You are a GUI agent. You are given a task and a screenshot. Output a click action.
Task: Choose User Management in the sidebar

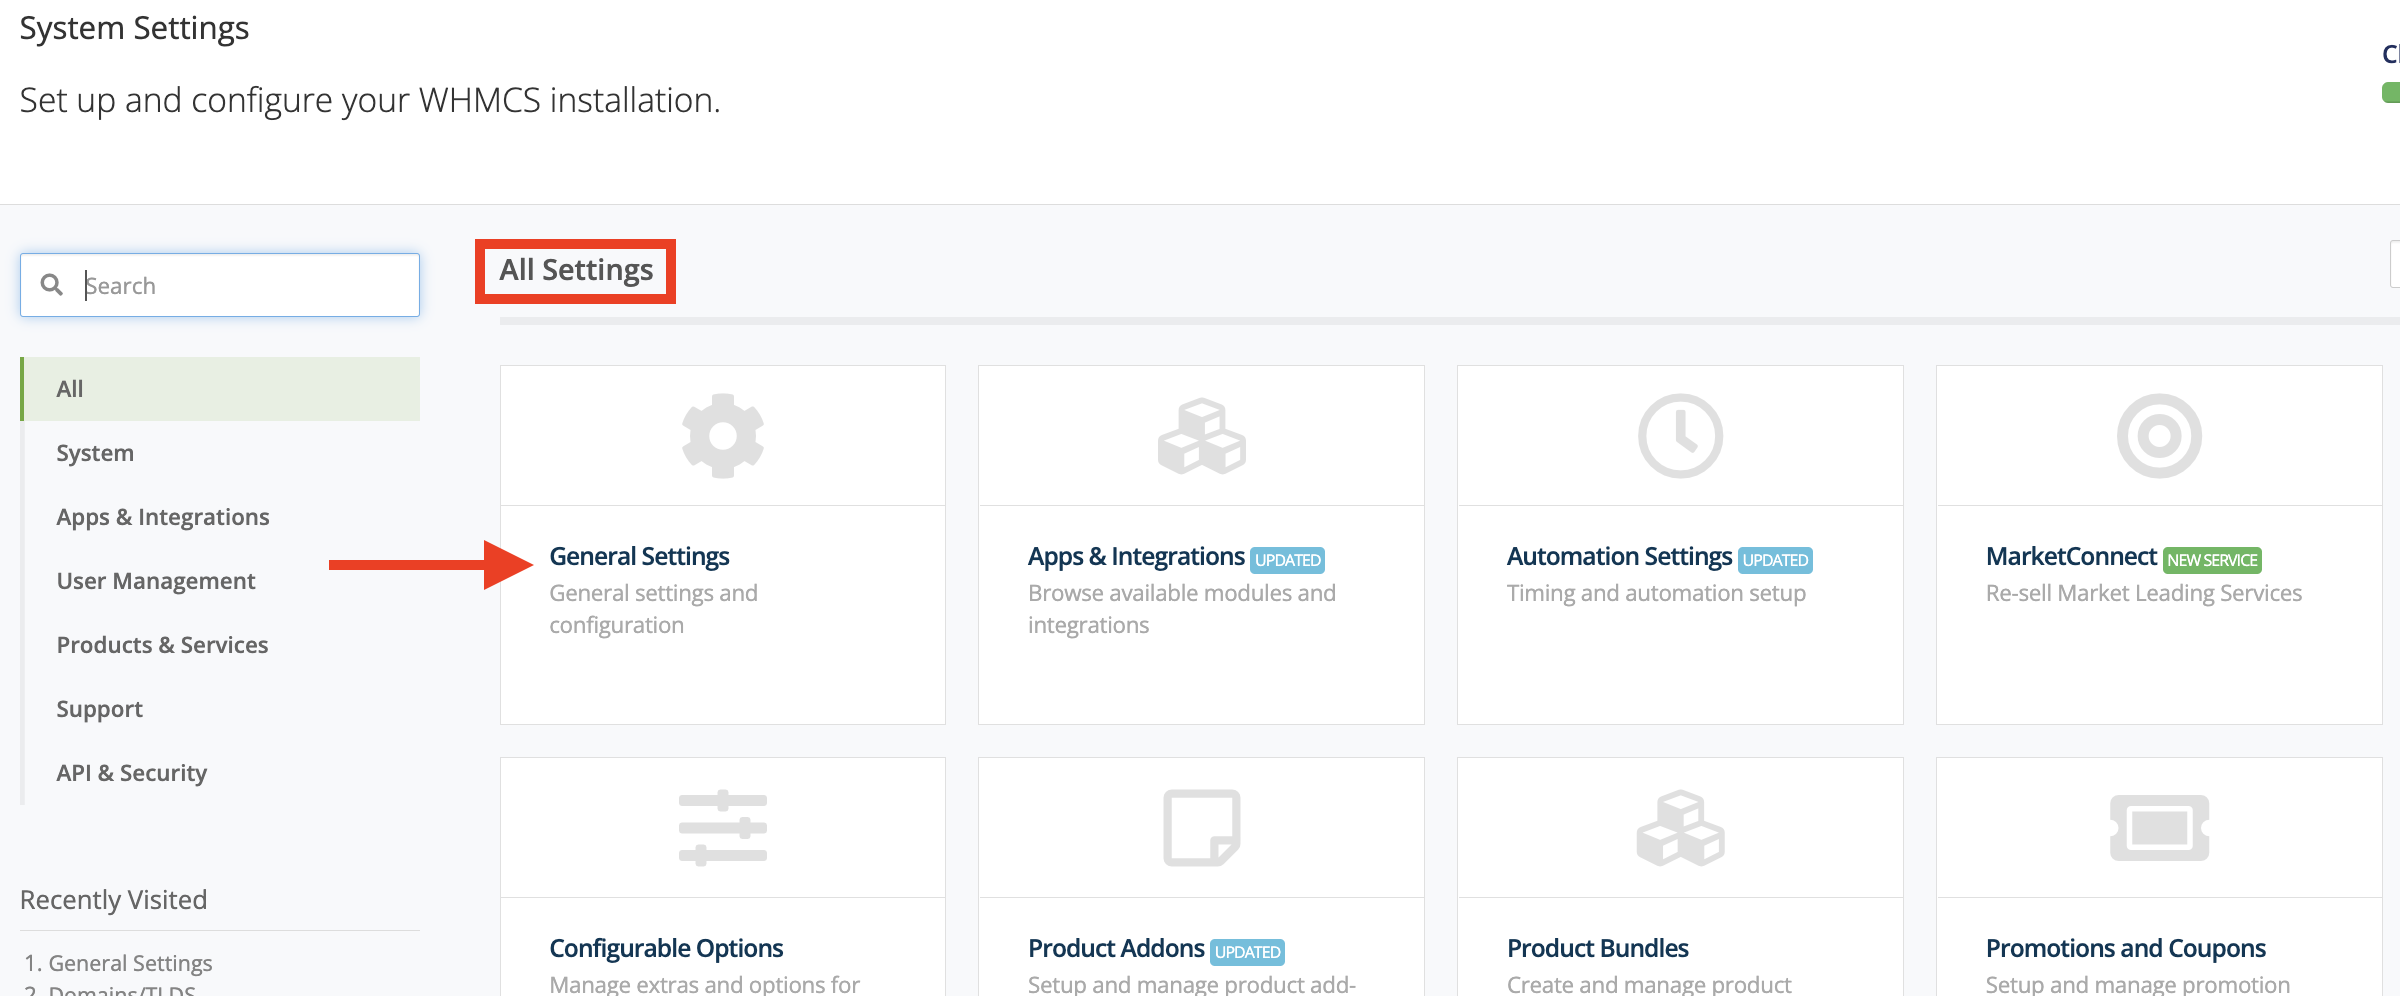pyautogui.click(x=156, y=581)
